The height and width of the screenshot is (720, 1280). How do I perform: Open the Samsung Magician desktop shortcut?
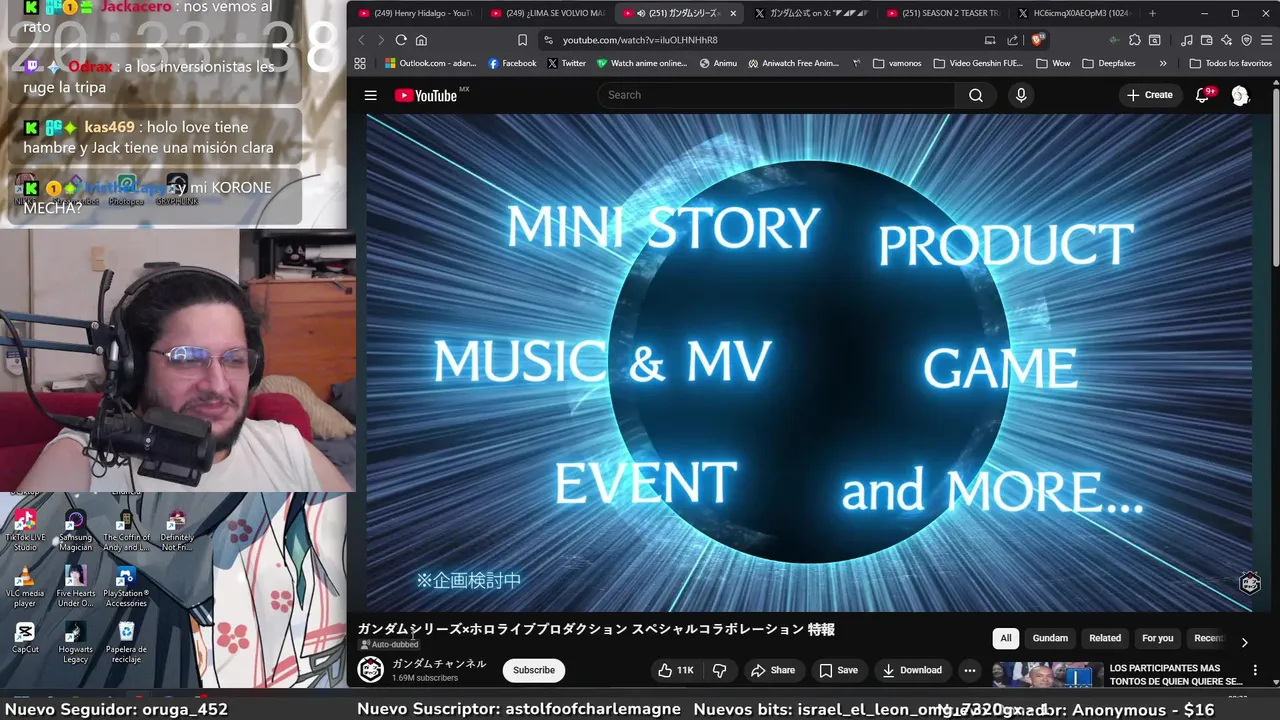tap(75, 531)
